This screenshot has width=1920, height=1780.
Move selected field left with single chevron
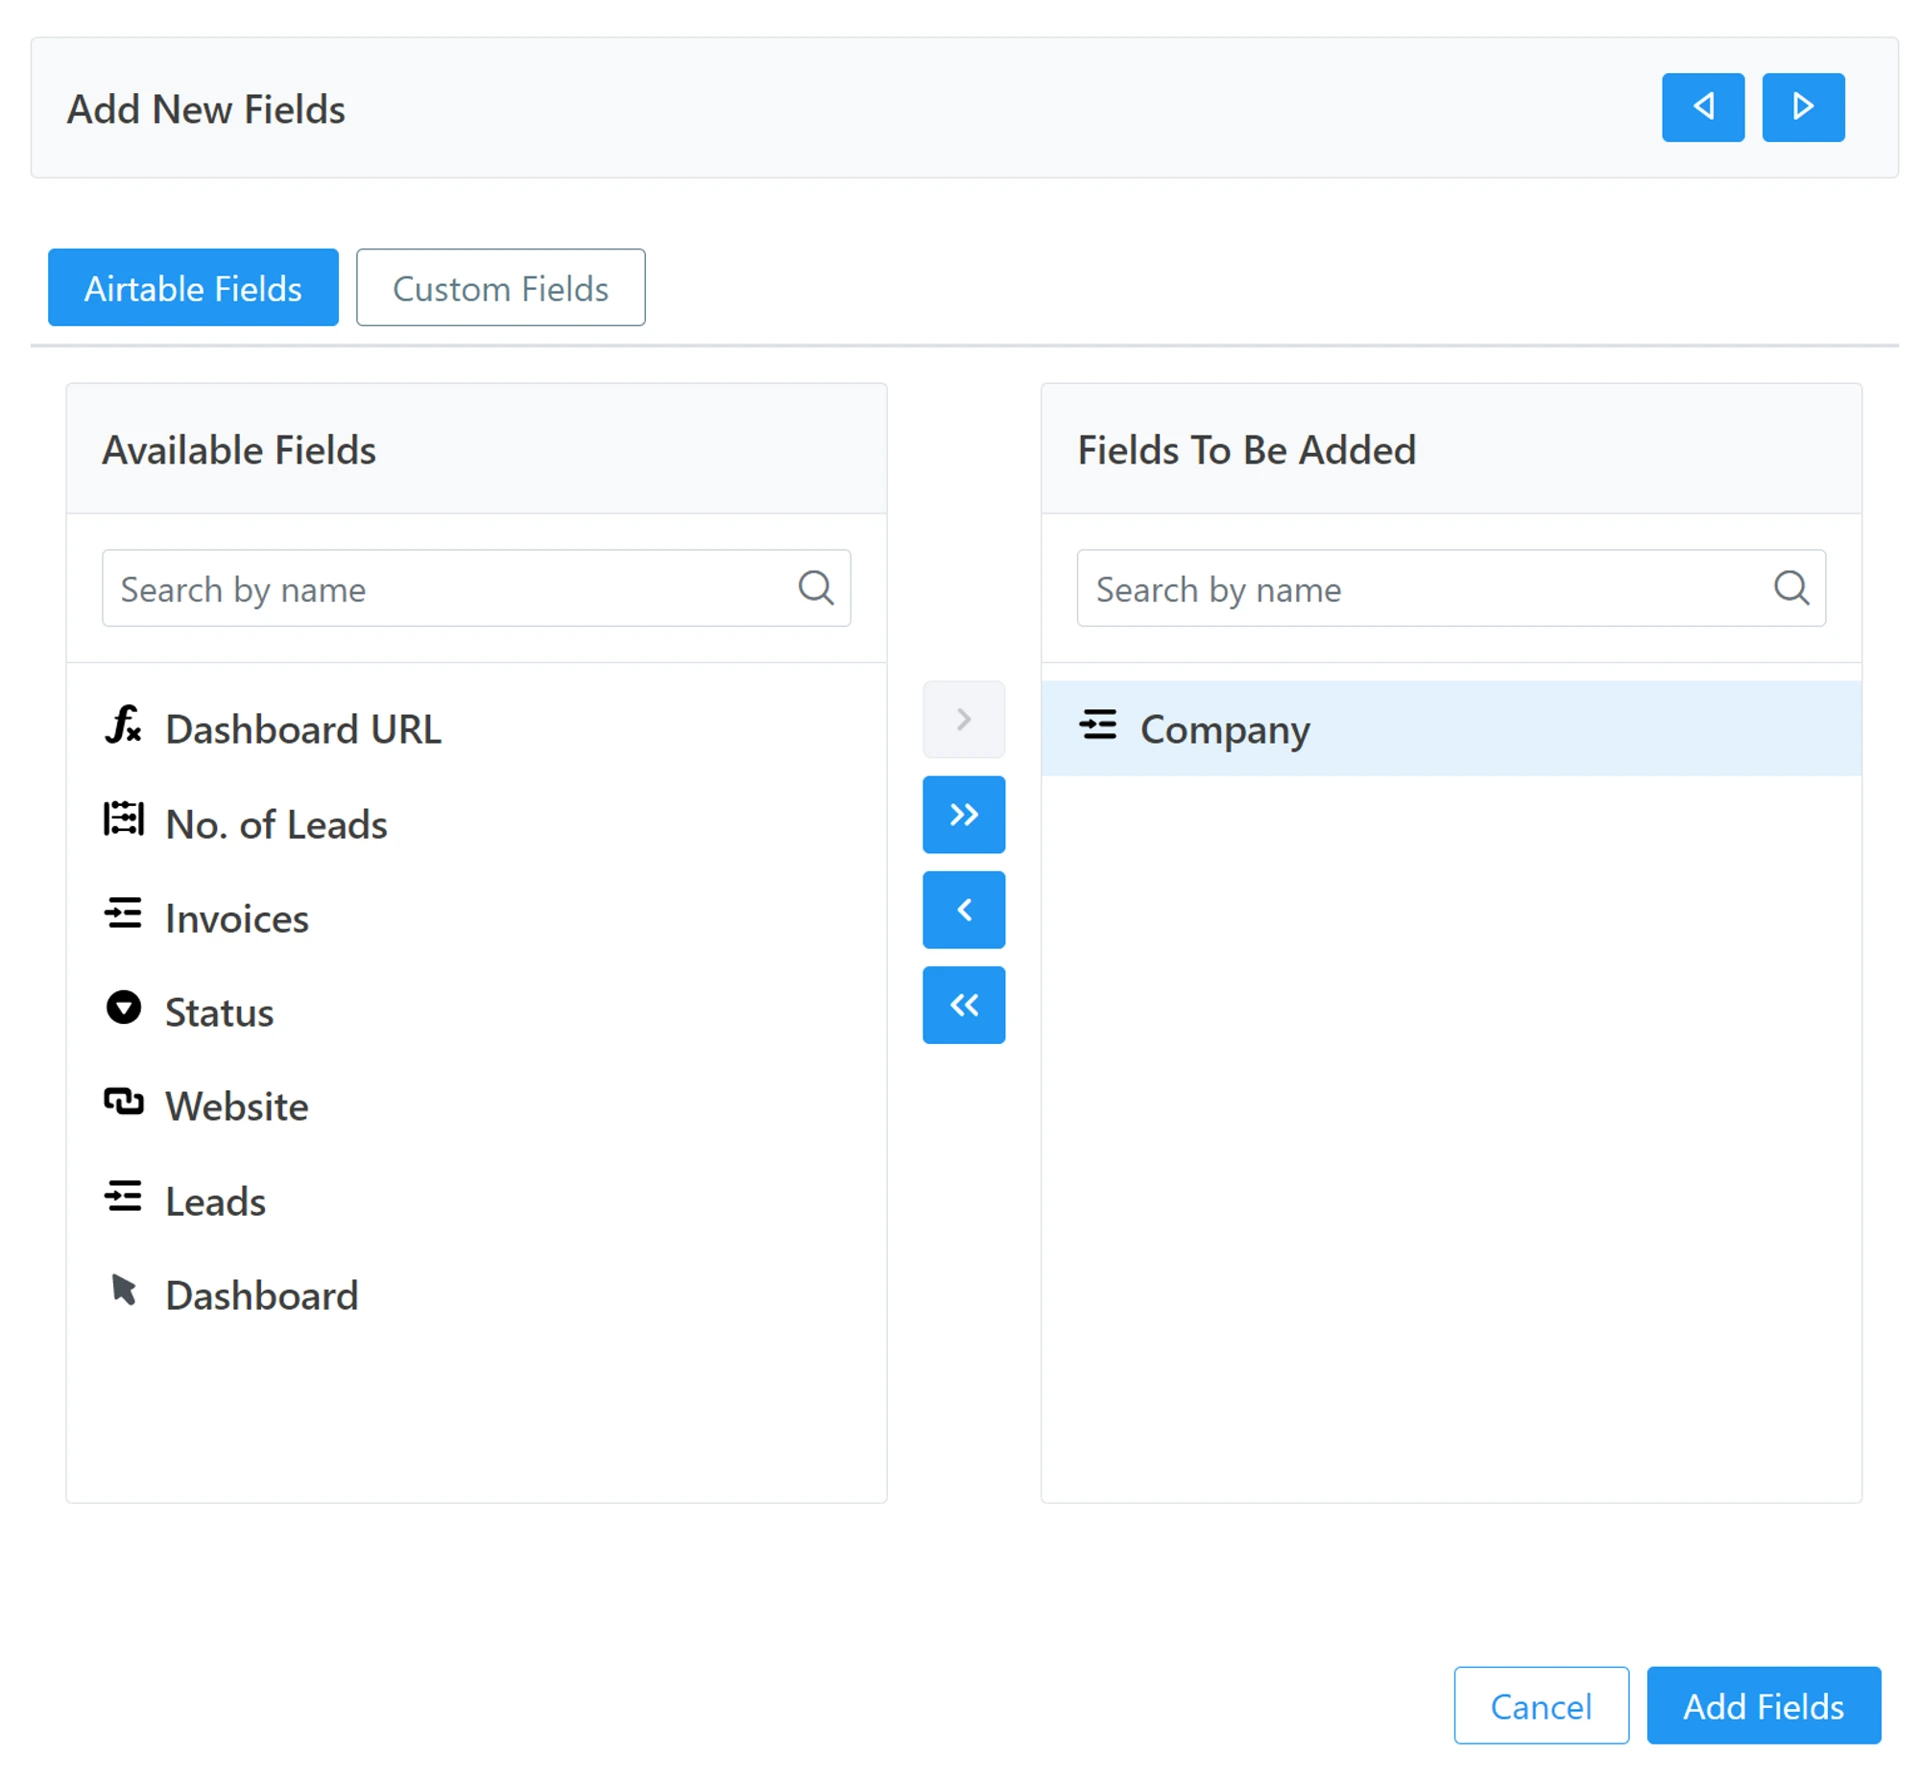point(963,910)
